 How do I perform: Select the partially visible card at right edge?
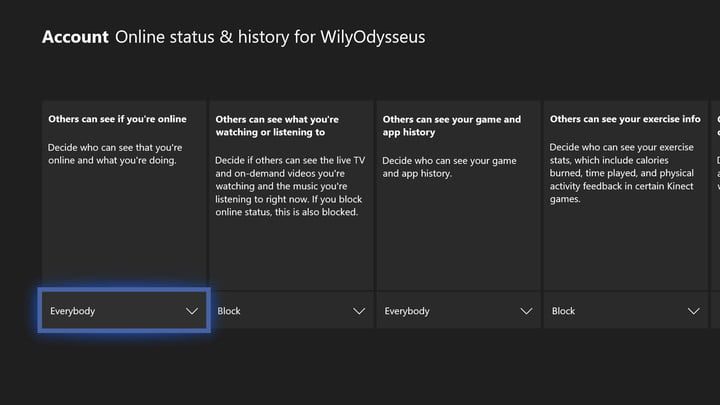pyautogui.click(x=715, y=190)
